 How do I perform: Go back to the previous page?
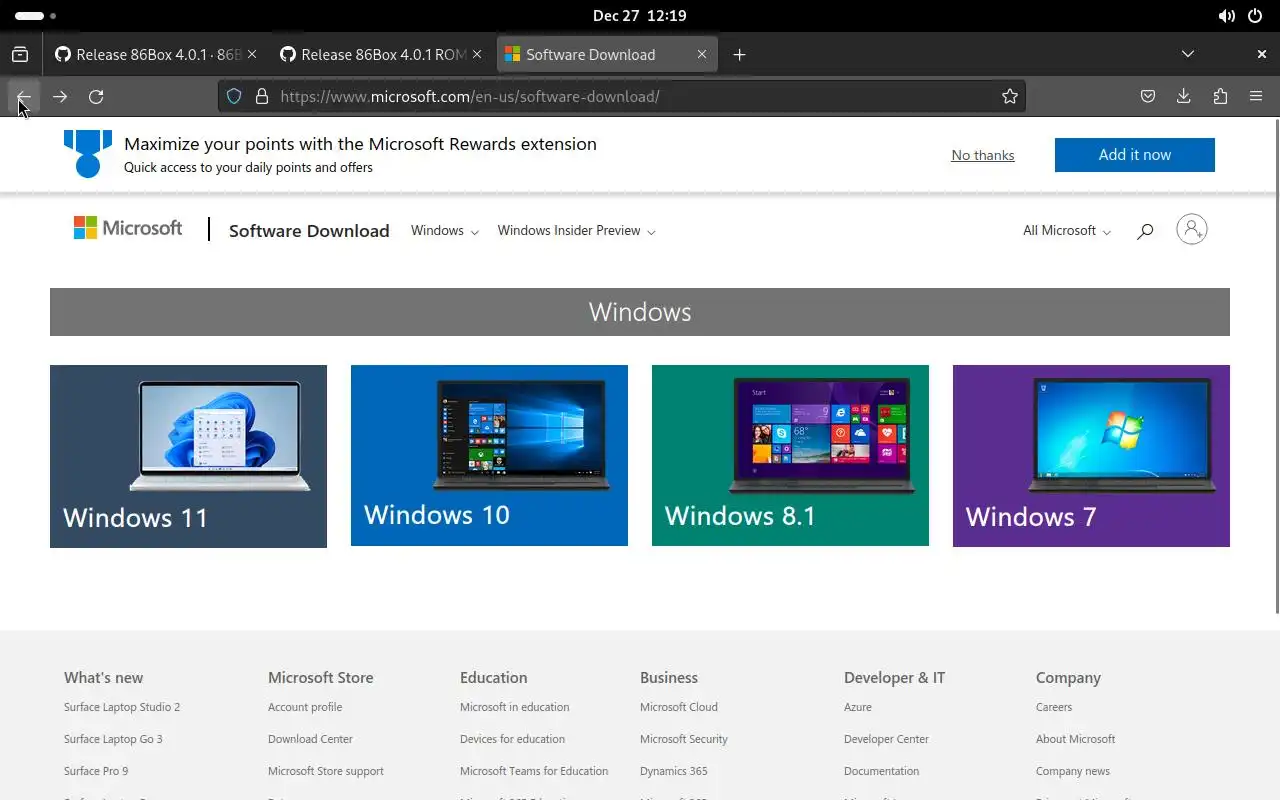(x=24, y=97)
